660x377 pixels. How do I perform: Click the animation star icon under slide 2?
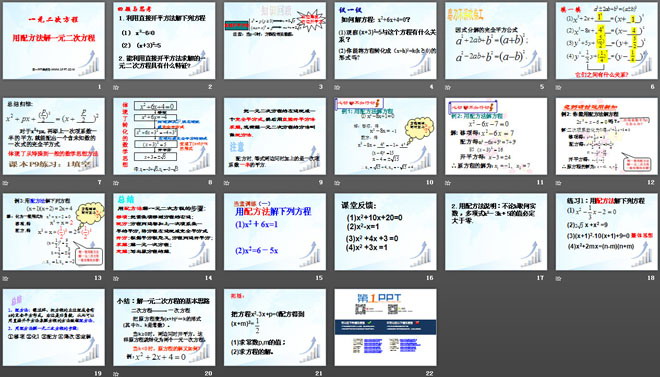coord(115,88)
